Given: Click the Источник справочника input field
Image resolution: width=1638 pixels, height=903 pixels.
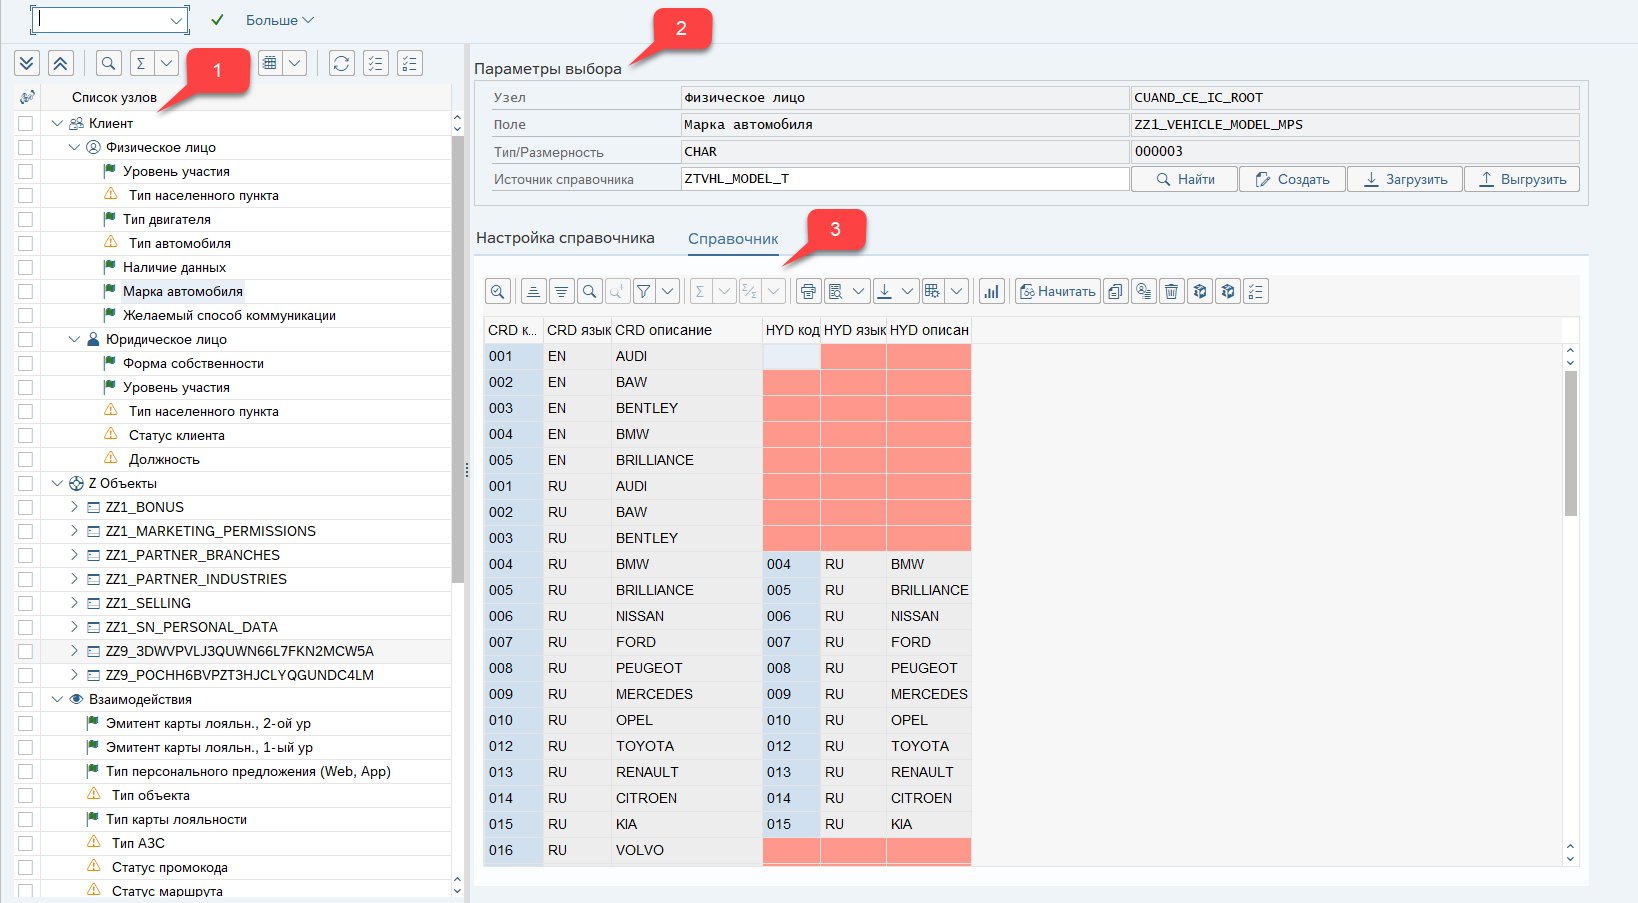Looking at the screenshot, I should (904, 179).
